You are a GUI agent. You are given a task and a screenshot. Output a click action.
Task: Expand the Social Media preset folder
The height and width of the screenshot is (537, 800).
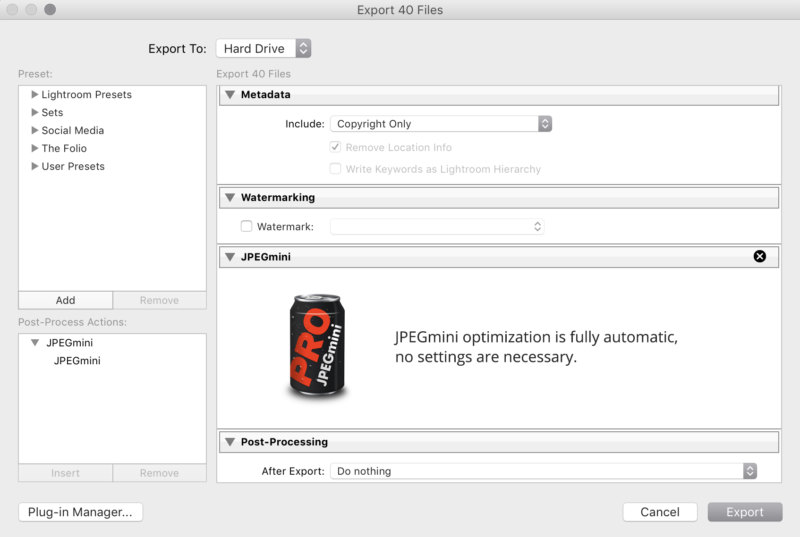tap(35, 130)
